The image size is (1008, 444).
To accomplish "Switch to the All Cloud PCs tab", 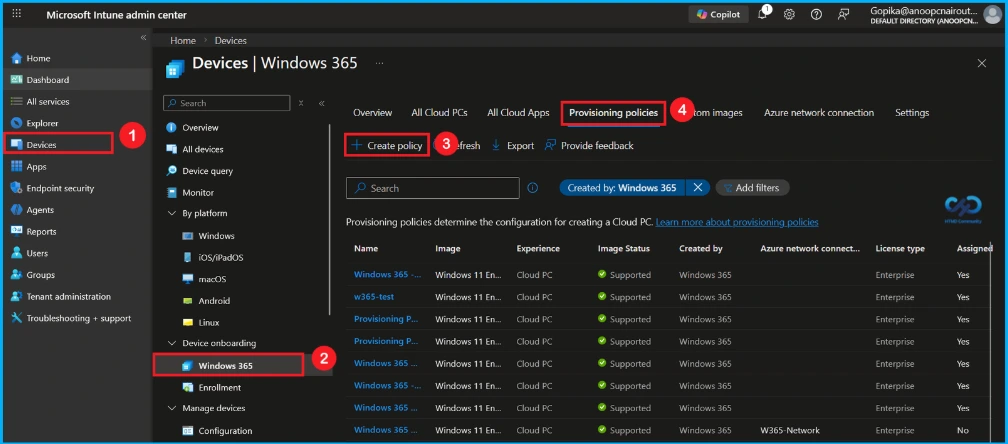I will 439,112.
